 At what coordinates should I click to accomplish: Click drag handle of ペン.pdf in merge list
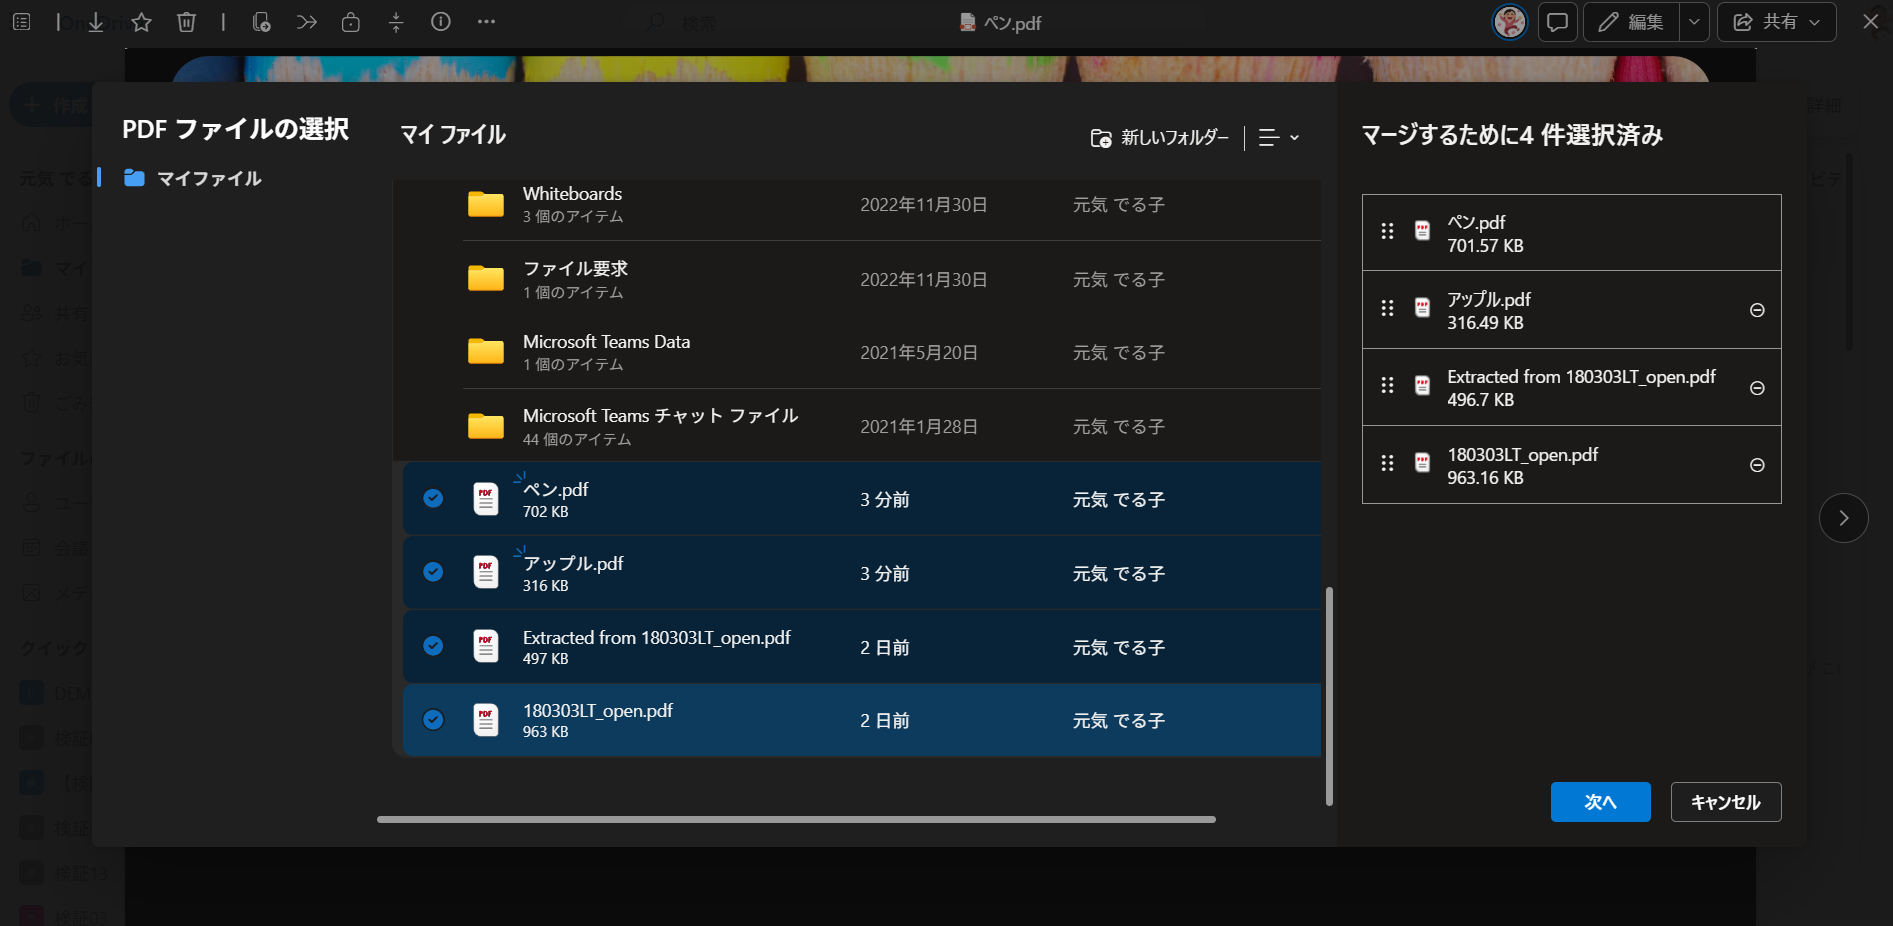point(1387,232)
